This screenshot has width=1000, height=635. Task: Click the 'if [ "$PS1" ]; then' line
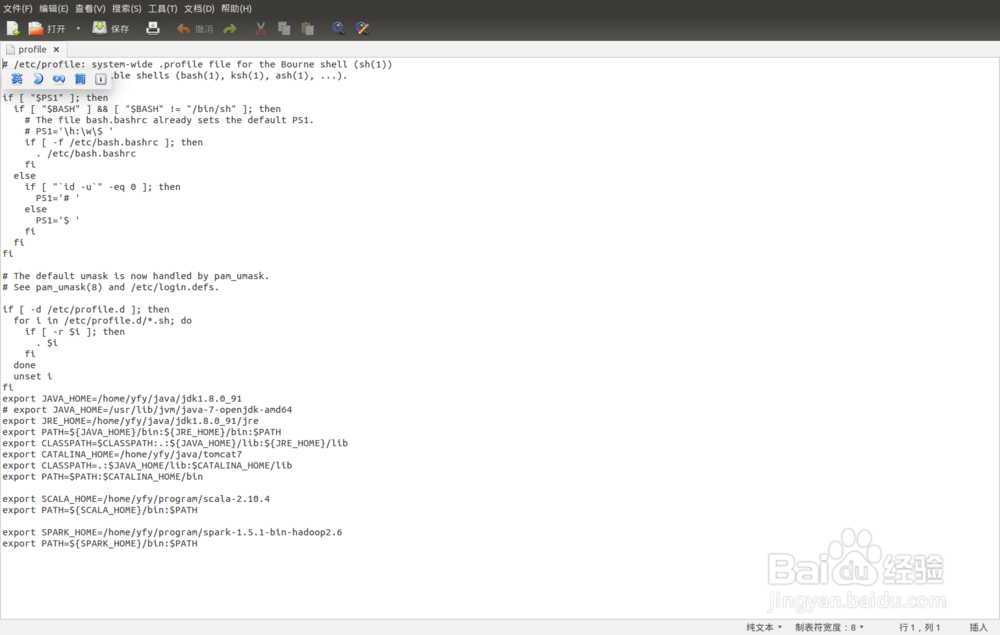55,98
